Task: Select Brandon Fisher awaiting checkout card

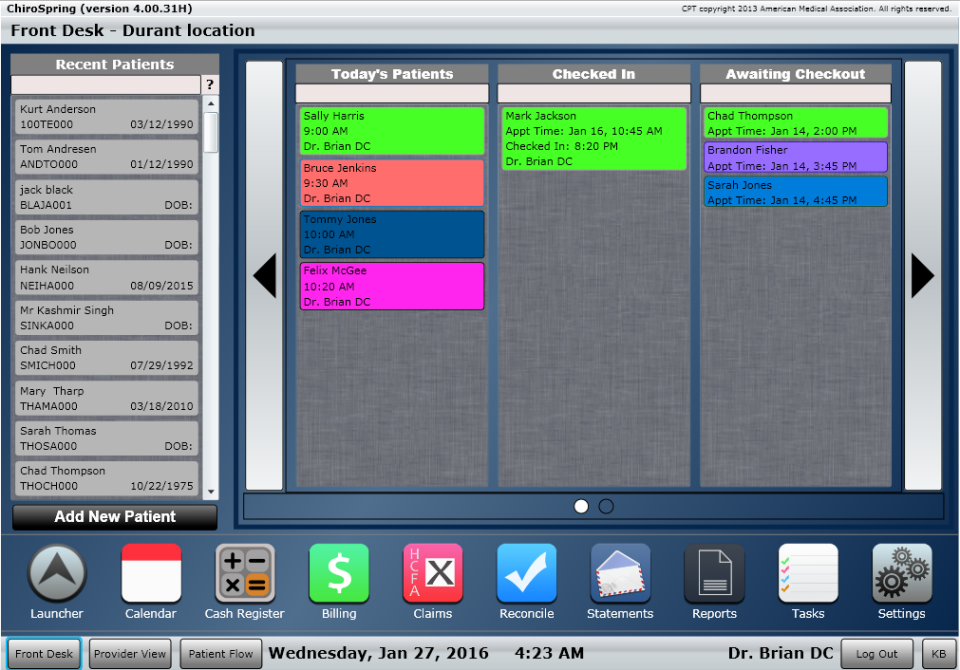Action: [795, 157]
